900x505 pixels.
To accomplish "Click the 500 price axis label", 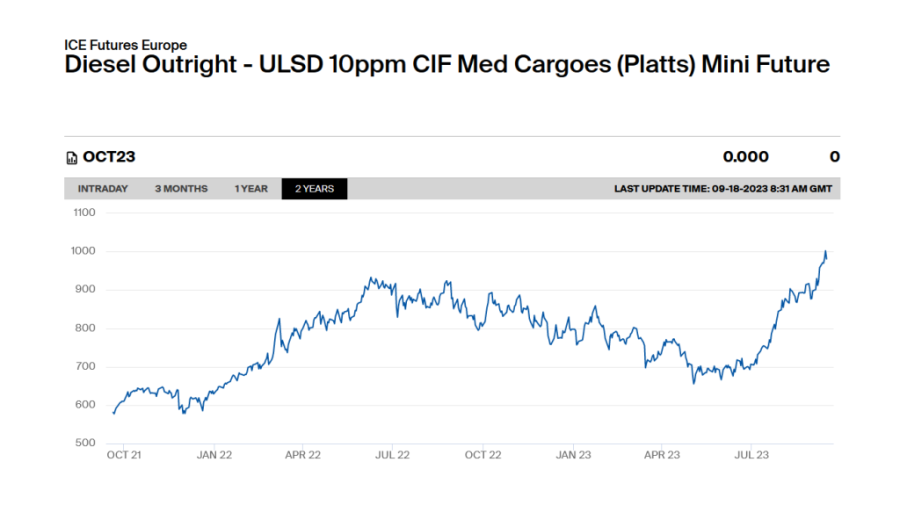I will click(x=86, y=443).
